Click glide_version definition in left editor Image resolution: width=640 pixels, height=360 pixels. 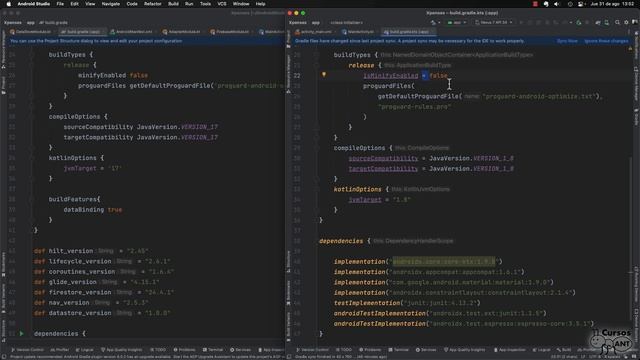pos(73,282)
